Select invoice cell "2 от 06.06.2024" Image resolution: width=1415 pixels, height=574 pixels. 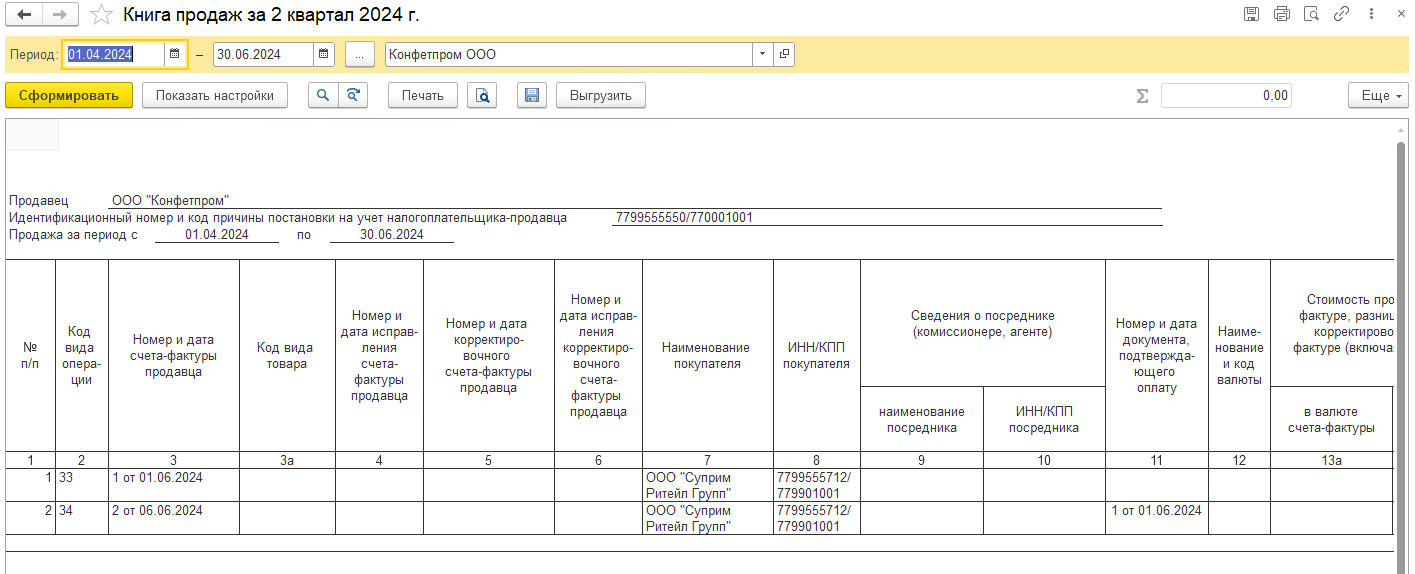(x=174, y=517)
